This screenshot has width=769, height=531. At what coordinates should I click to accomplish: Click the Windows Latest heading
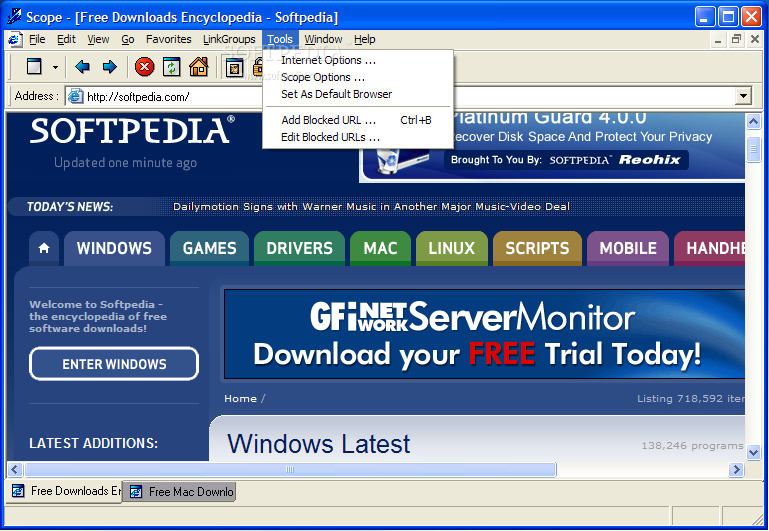(319, 443)
